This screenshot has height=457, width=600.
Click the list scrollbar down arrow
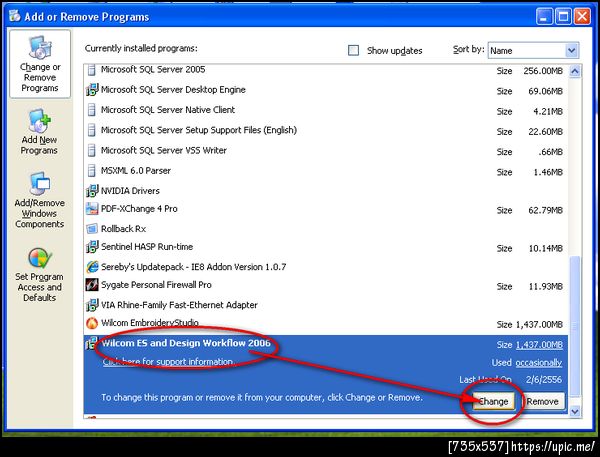[575, 411]
